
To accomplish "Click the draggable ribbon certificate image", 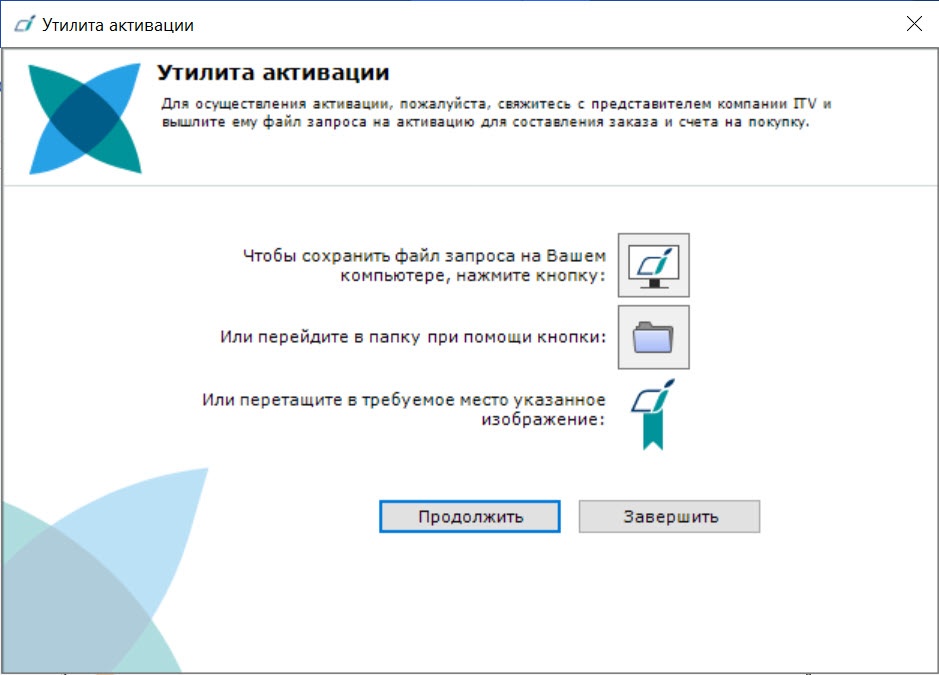I will [653, 412].
